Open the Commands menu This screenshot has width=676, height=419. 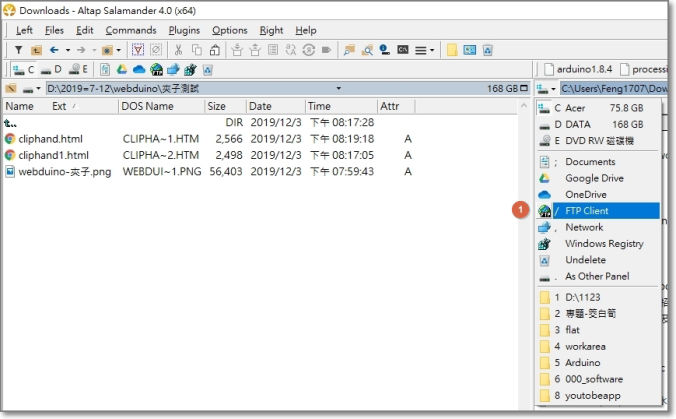click(x=131, y=30)
